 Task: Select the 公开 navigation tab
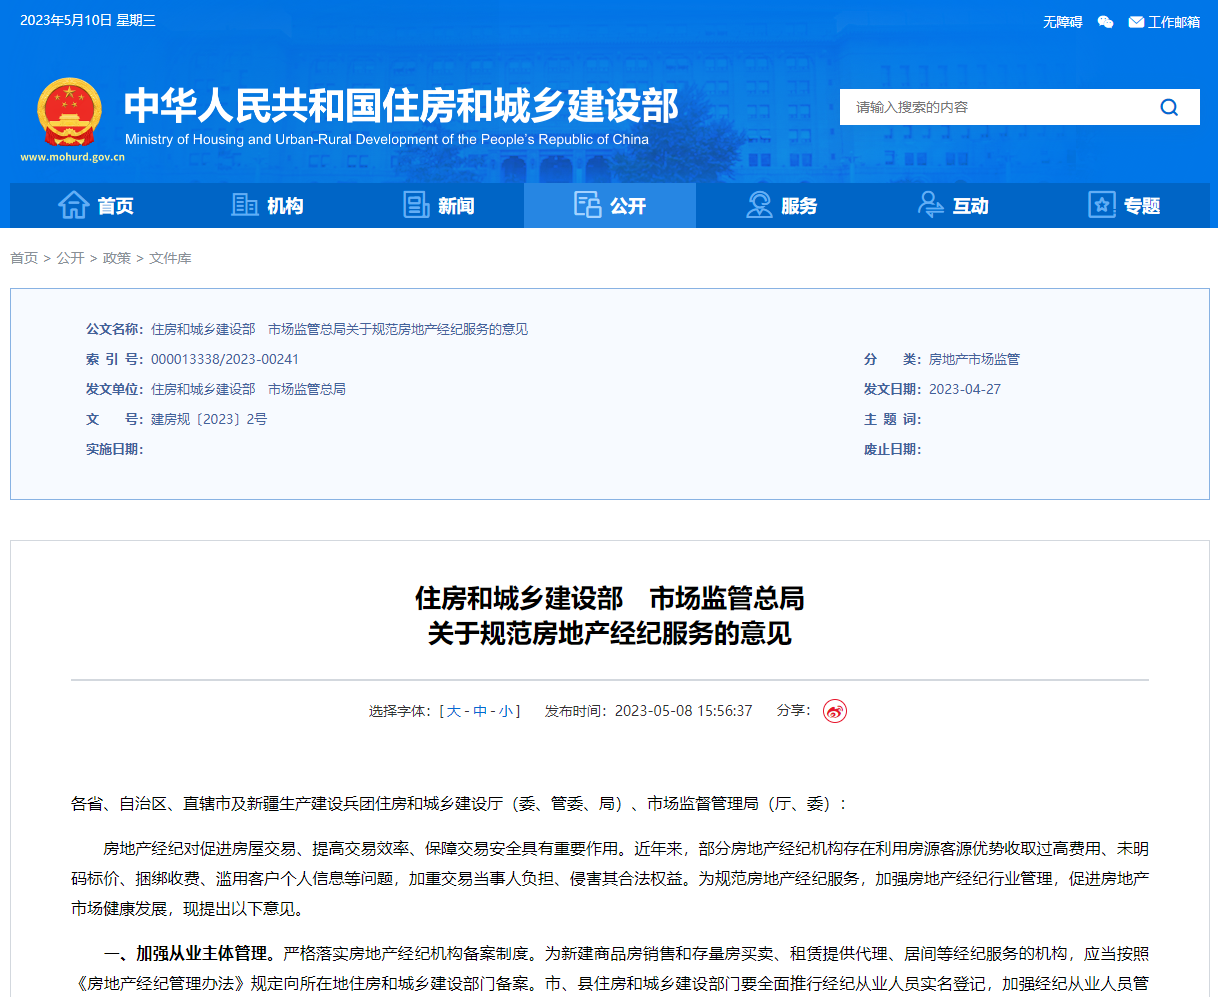(x=610, y=205)
